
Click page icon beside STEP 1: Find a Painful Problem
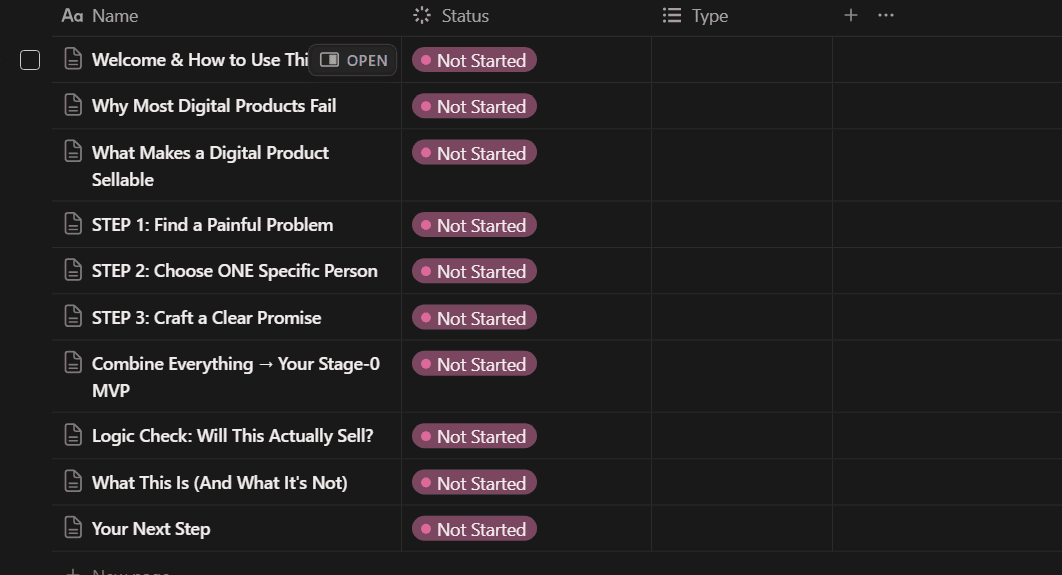pyautogui.click(x=73, y=224)
